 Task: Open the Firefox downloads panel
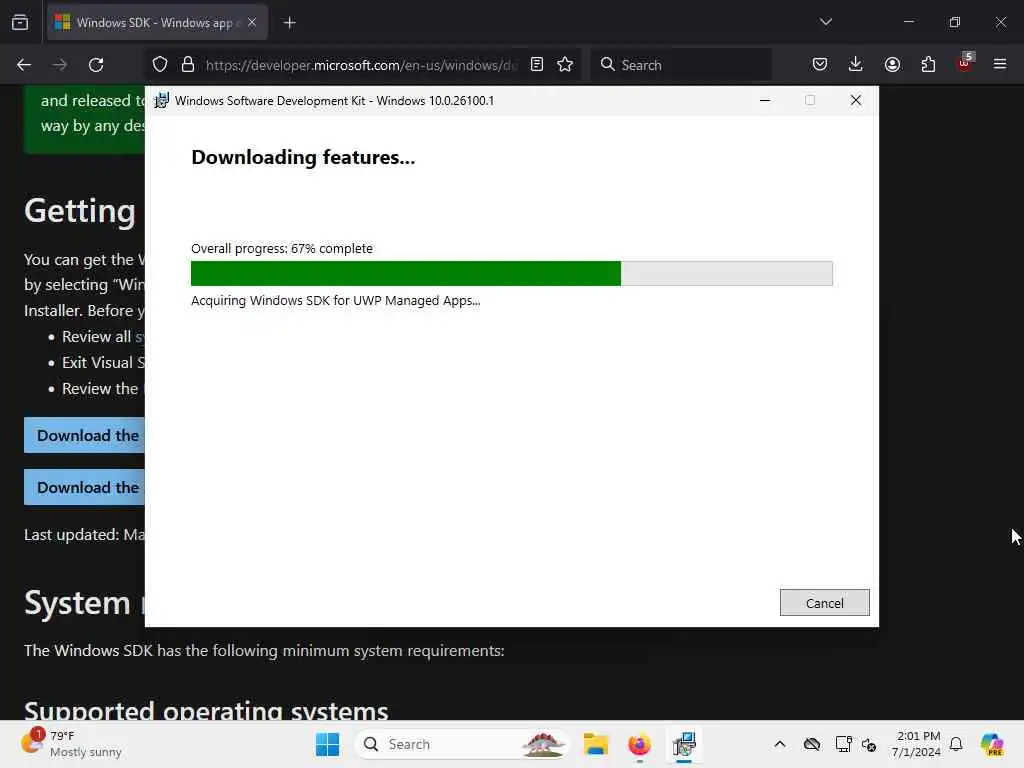pos(856,65)
